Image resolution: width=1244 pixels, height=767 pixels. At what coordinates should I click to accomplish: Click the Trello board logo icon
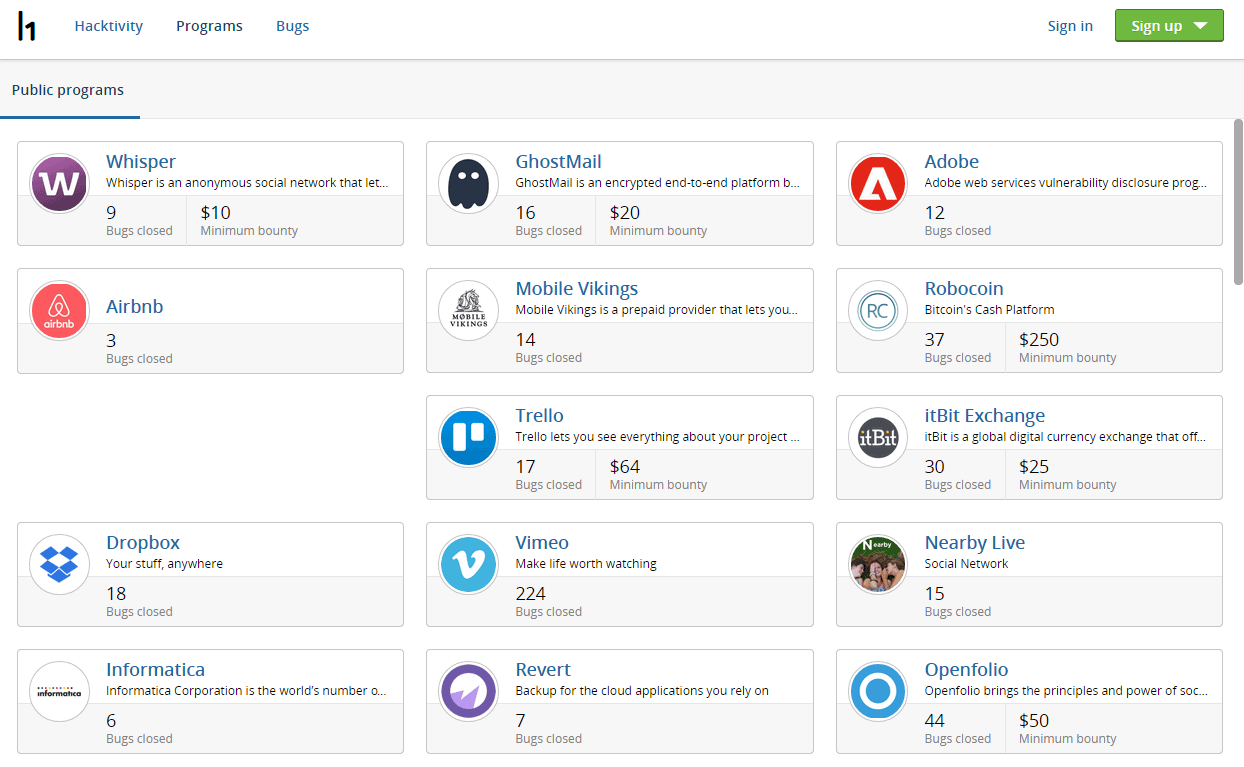[468, 438]
